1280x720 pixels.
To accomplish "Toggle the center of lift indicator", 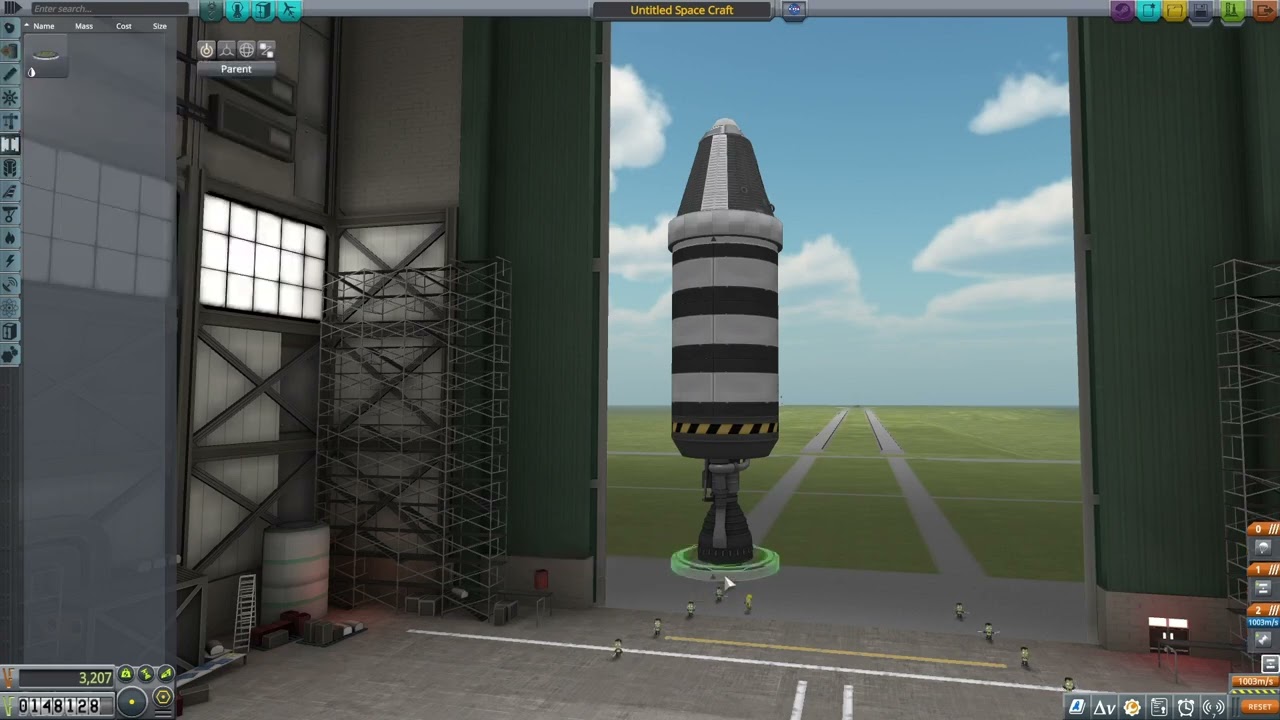I will click(166, 675).
